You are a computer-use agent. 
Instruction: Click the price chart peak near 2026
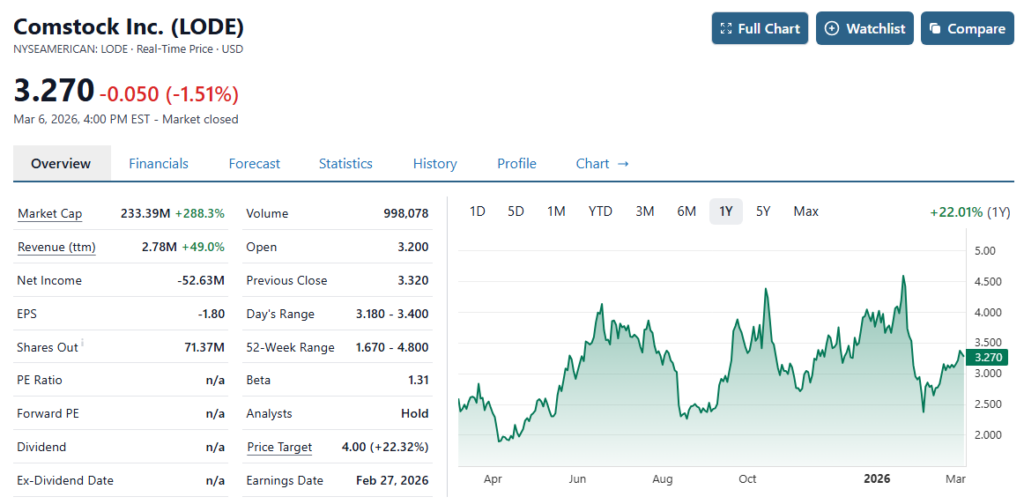903,277
